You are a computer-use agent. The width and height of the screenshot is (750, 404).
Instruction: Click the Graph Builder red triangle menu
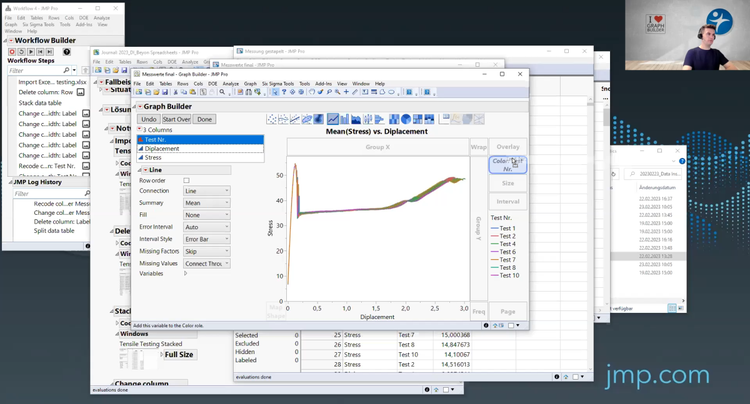click(140, 107)
